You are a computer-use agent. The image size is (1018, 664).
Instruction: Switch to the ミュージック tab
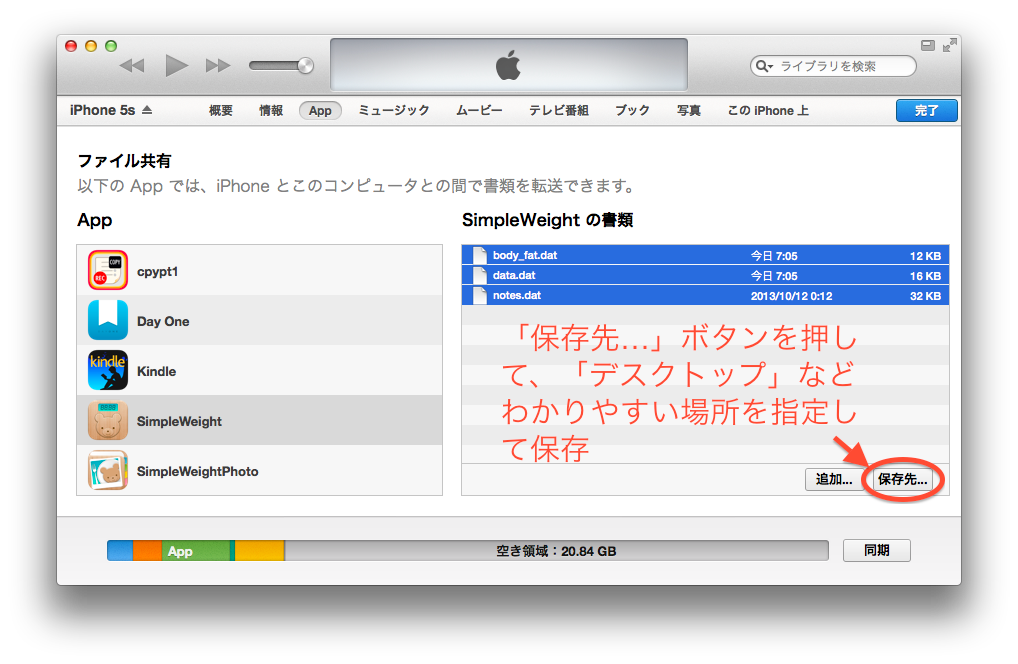[x=394, y=111]
